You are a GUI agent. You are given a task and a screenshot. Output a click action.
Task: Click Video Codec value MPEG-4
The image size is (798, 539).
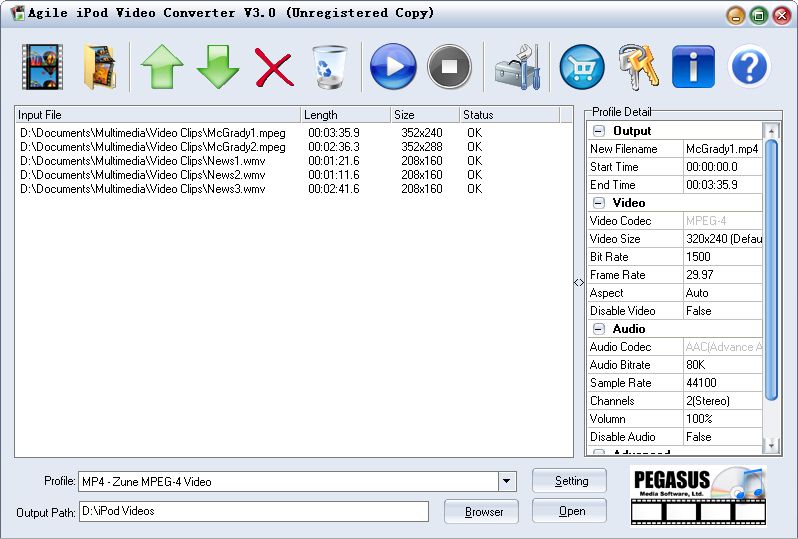[723, 221]
